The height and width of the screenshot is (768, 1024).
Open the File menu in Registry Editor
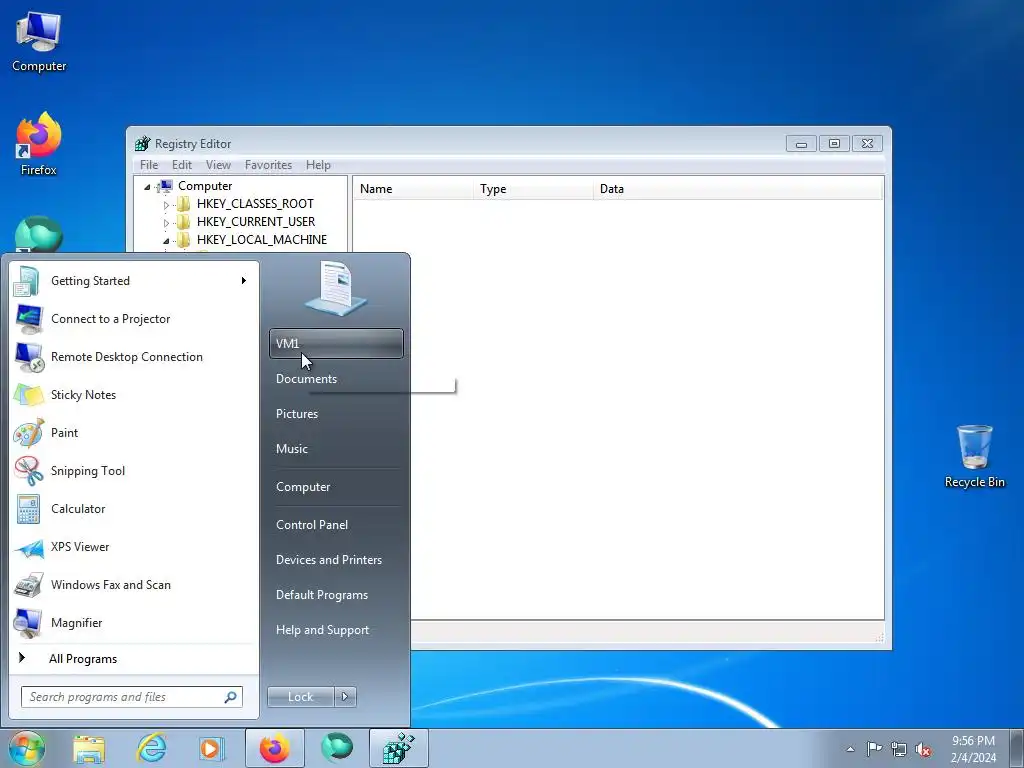[149, 165]
